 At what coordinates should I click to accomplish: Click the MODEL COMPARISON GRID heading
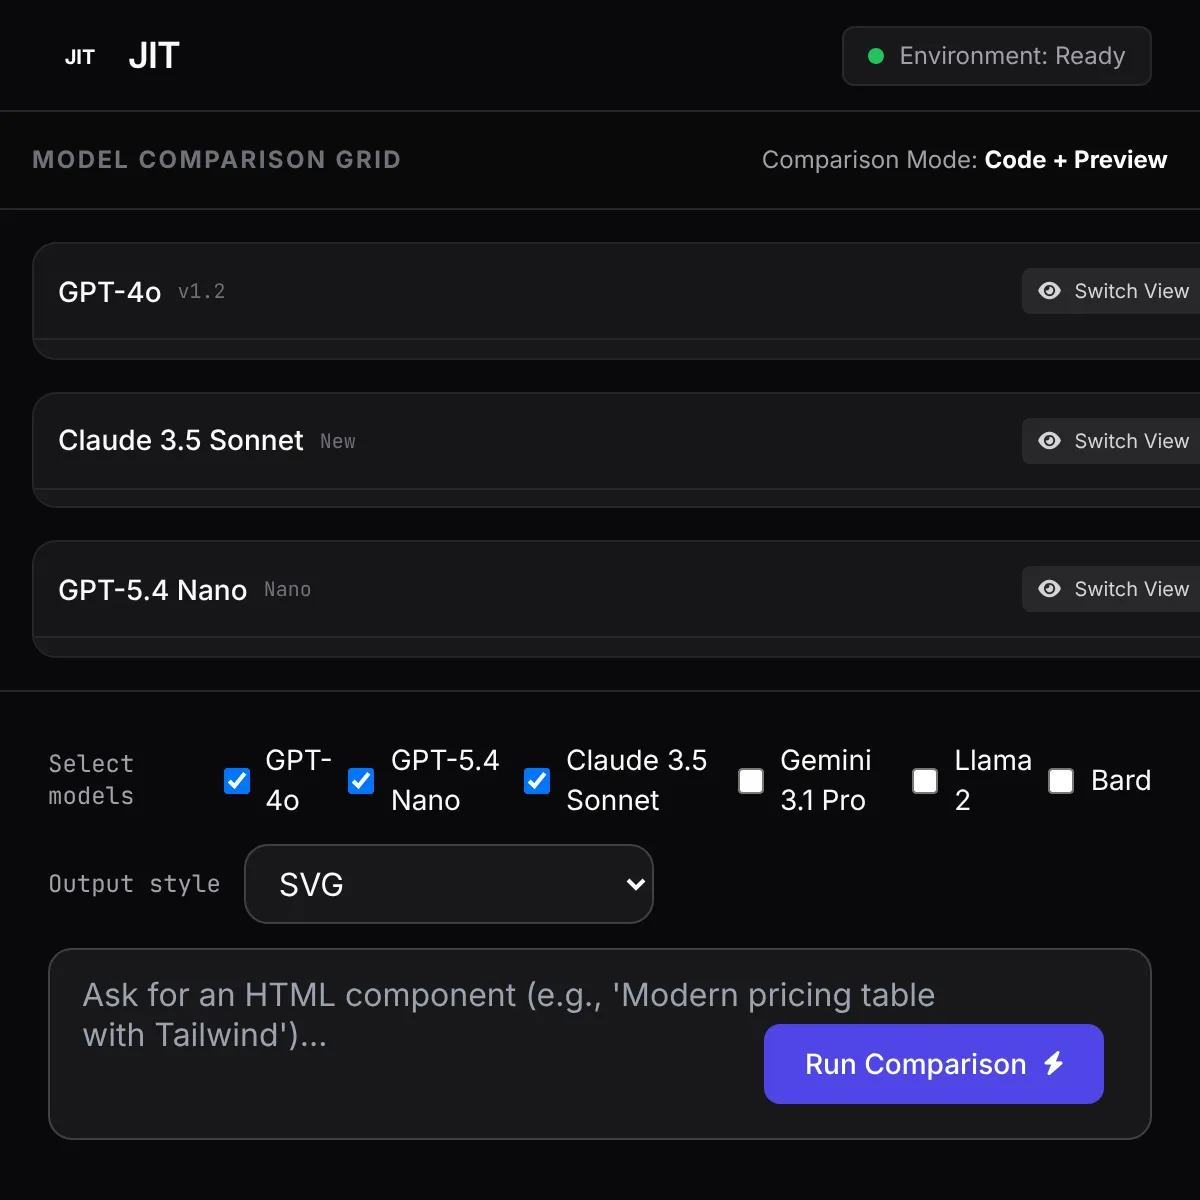coord(217,160)
